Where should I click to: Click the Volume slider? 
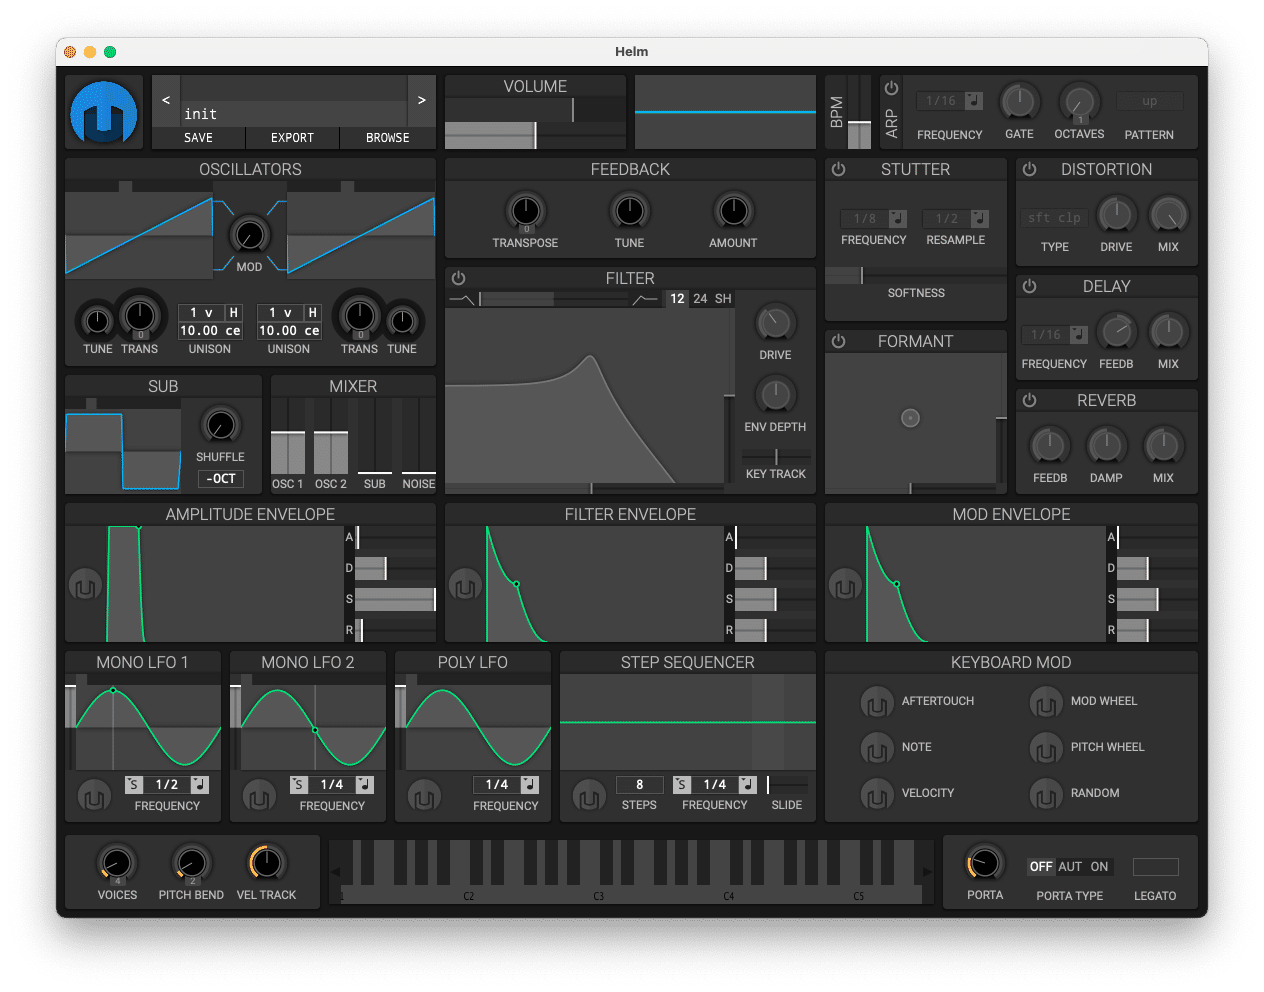[x=535, y=135]
